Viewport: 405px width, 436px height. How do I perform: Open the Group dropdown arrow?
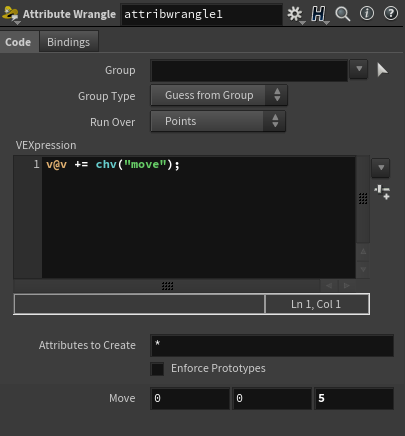click(359, 69)
